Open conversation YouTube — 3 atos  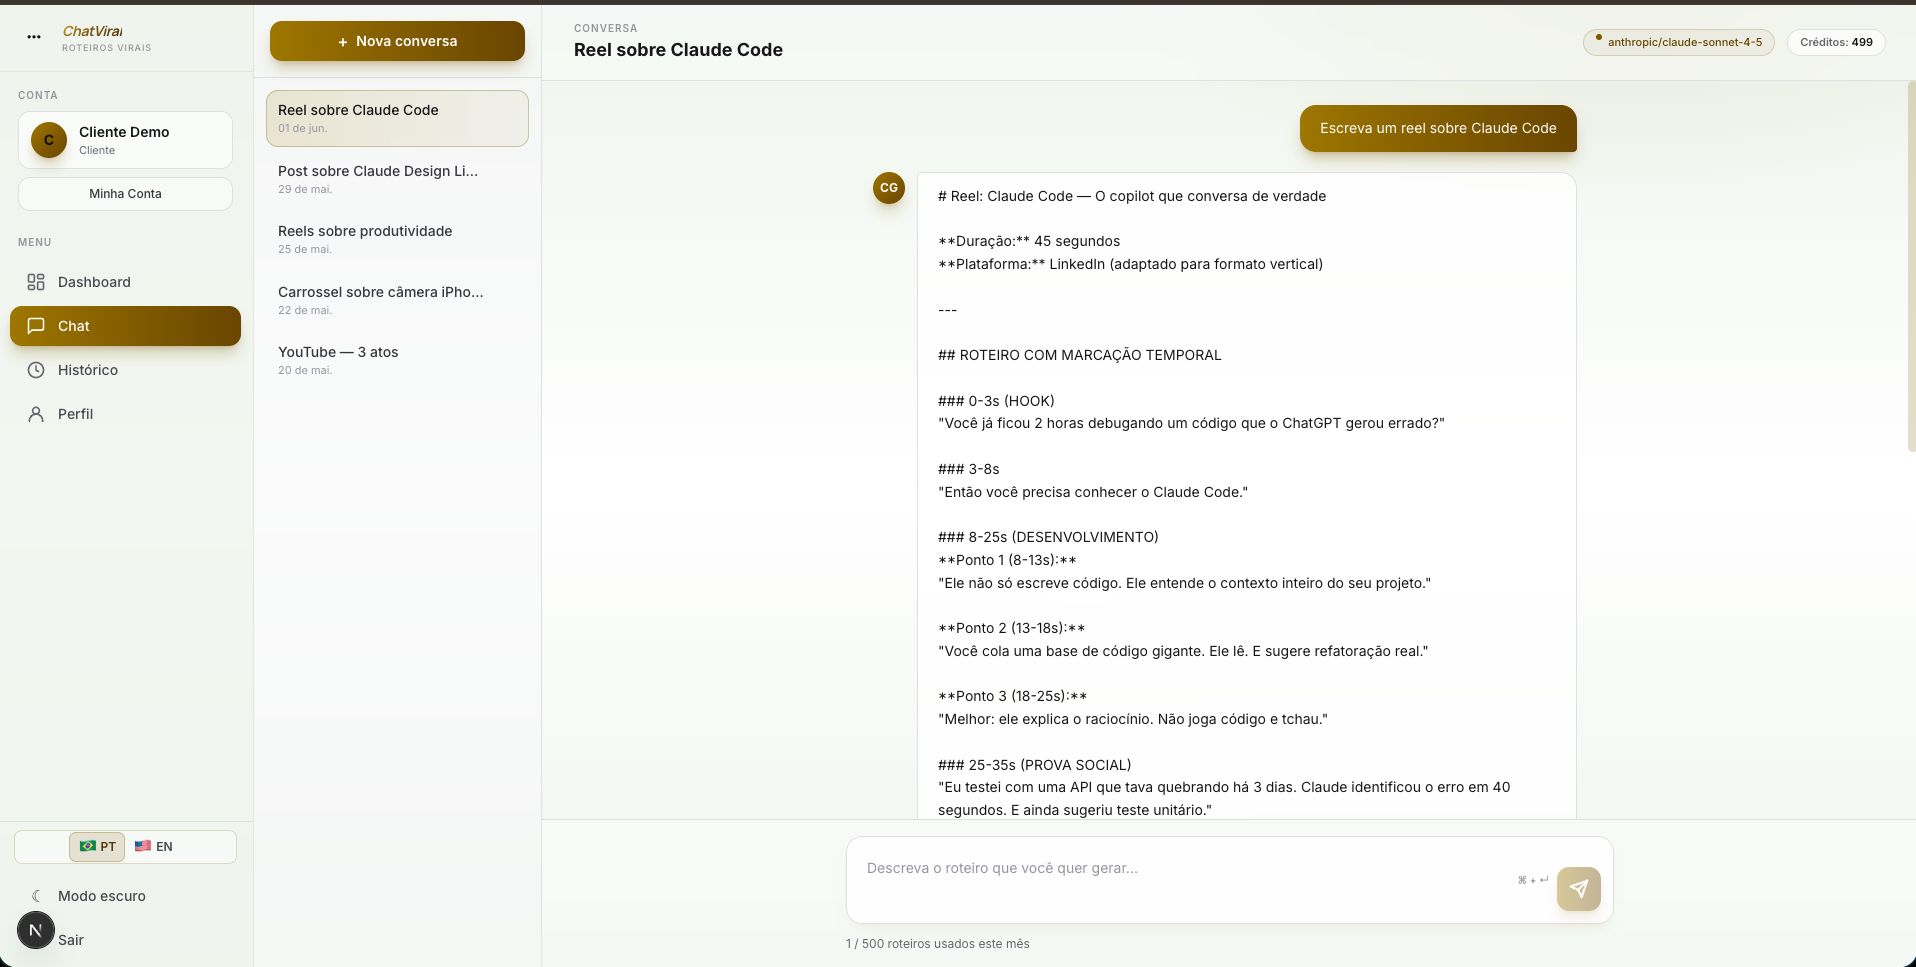coord(397,360)
